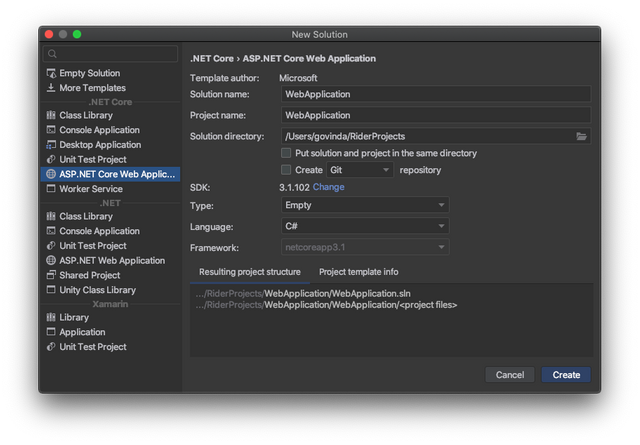
Task: Choose the Desktop Application template icon
Action: coord(51,145)
